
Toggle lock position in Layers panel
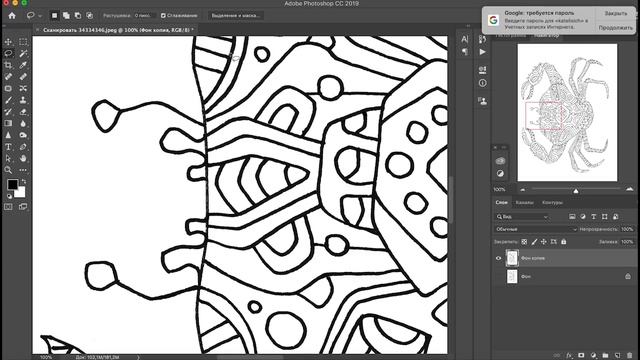[x=544, y=242]
